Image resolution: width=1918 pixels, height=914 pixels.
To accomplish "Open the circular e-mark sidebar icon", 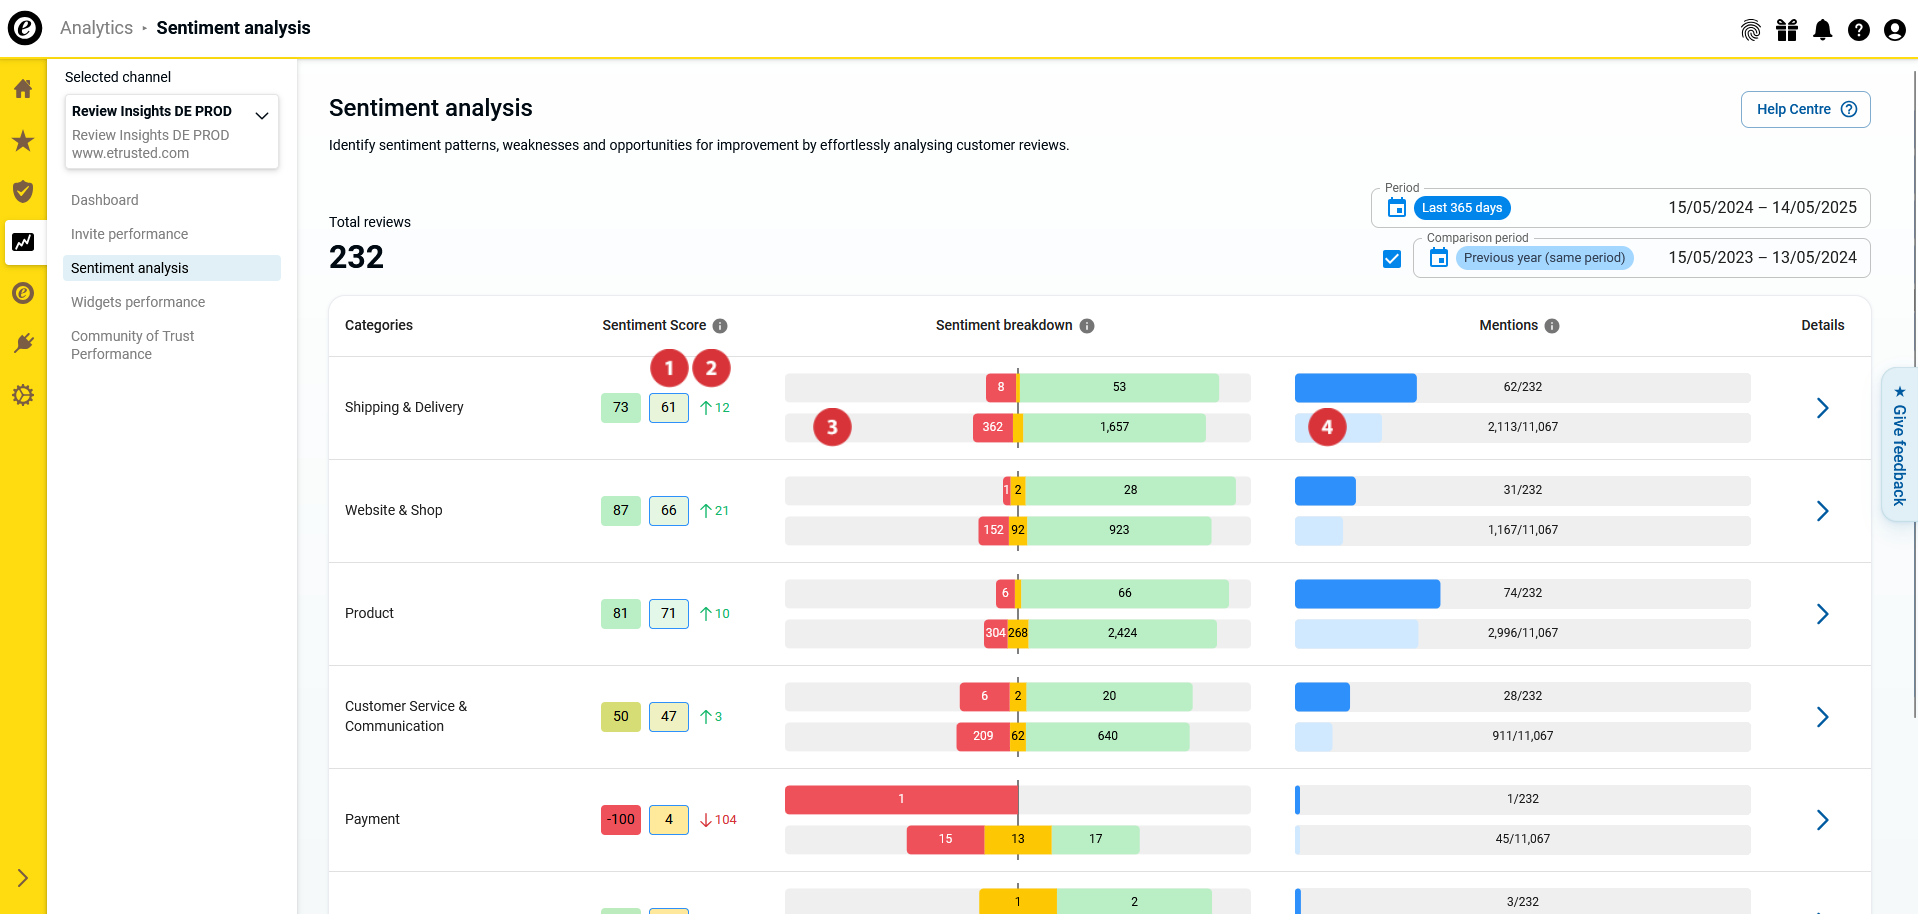I will pyautogui.click(x=23, y=293).
